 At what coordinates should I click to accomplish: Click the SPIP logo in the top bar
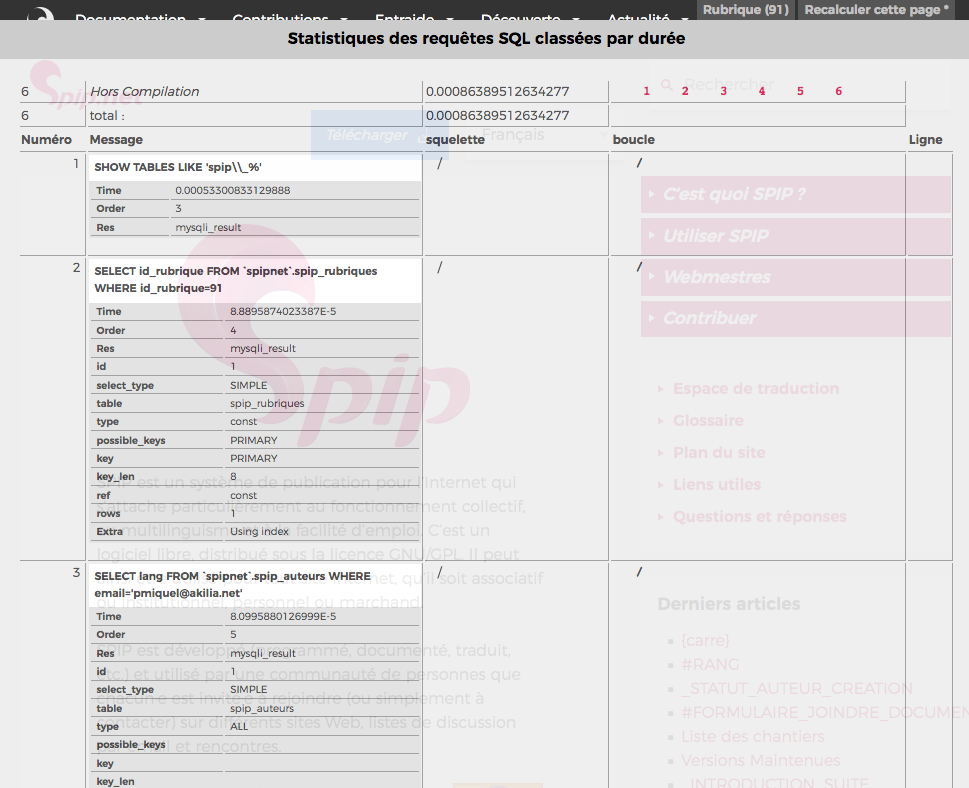tap(40, 17)
